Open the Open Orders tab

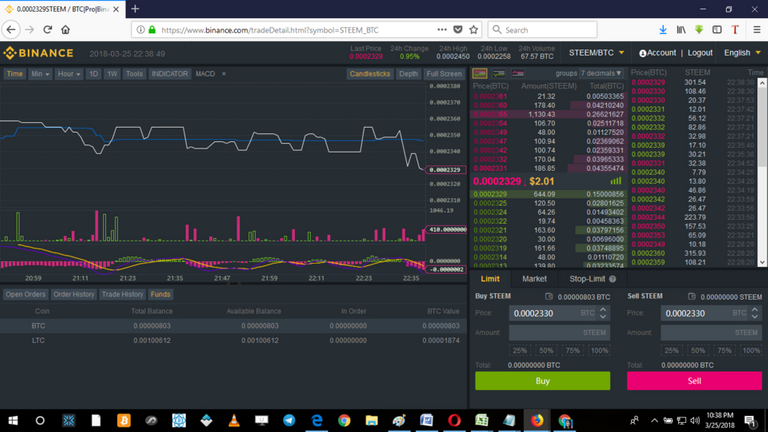(25, 294)
